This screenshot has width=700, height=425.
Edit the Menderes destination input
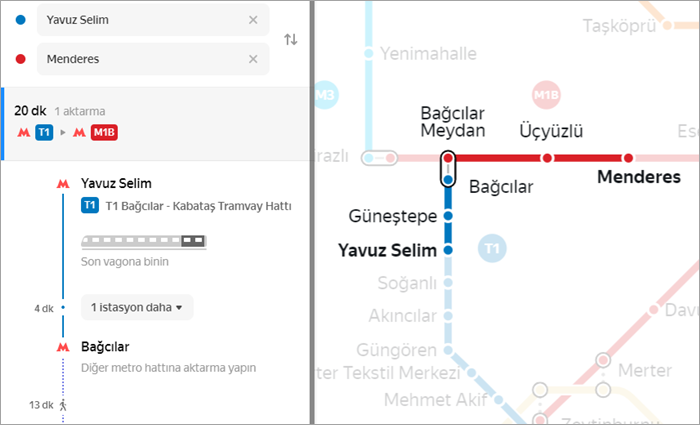tap(143, 59)
